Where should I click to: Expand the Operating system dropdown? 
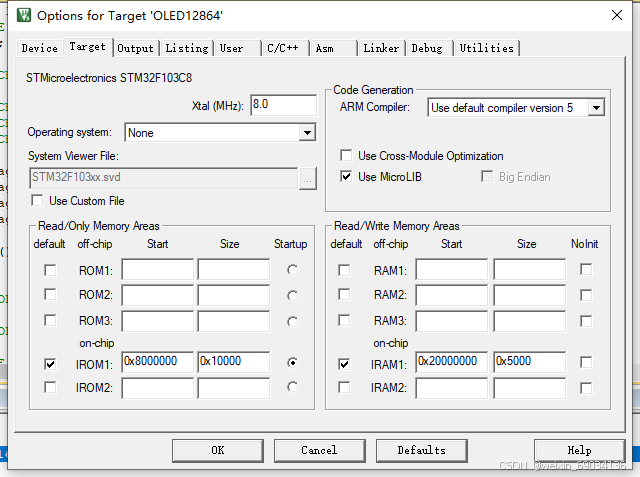(x=307, y=133)
